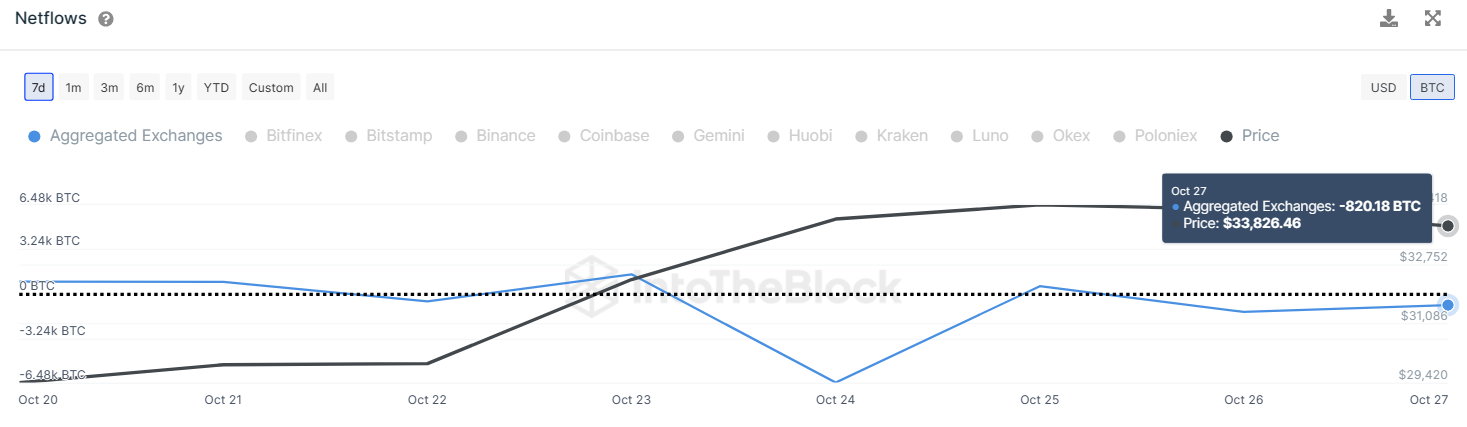This screenshot has width=1467, height=427.
Task: Switch the chart units to BTC
Action: point(1432,87)
